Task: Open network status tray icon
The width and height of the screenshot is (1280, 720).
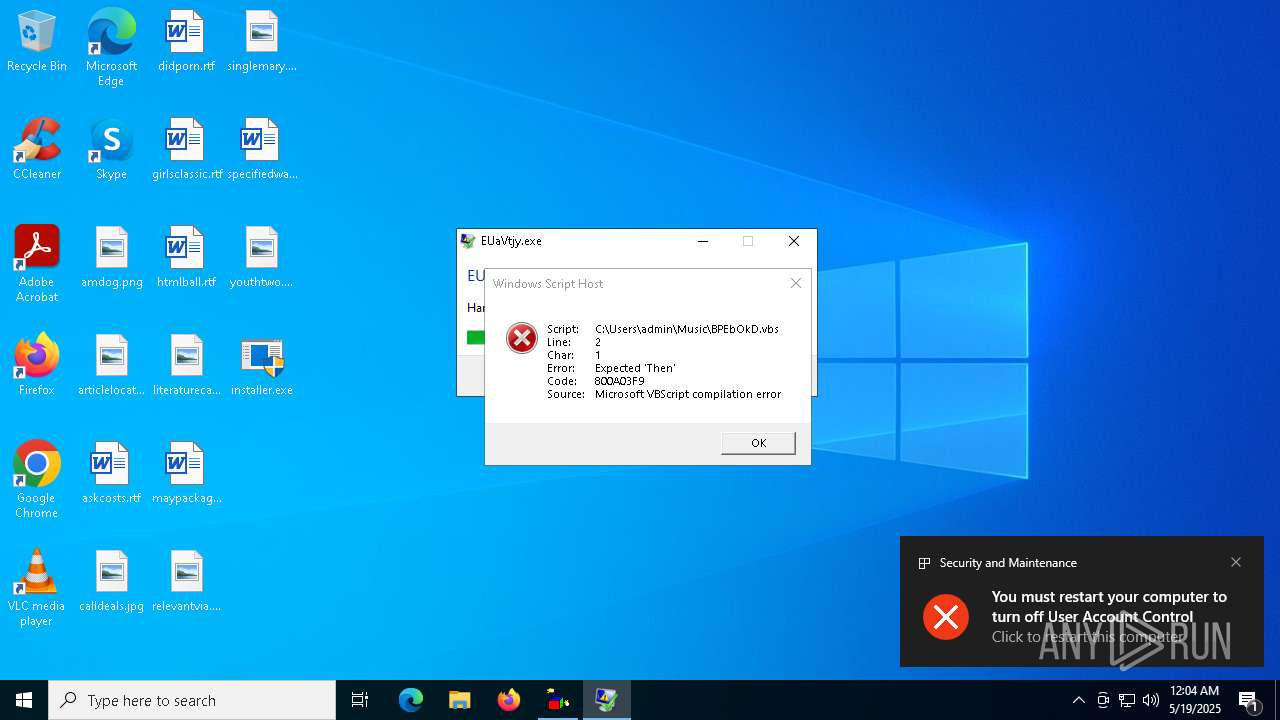Action: 1127,700
